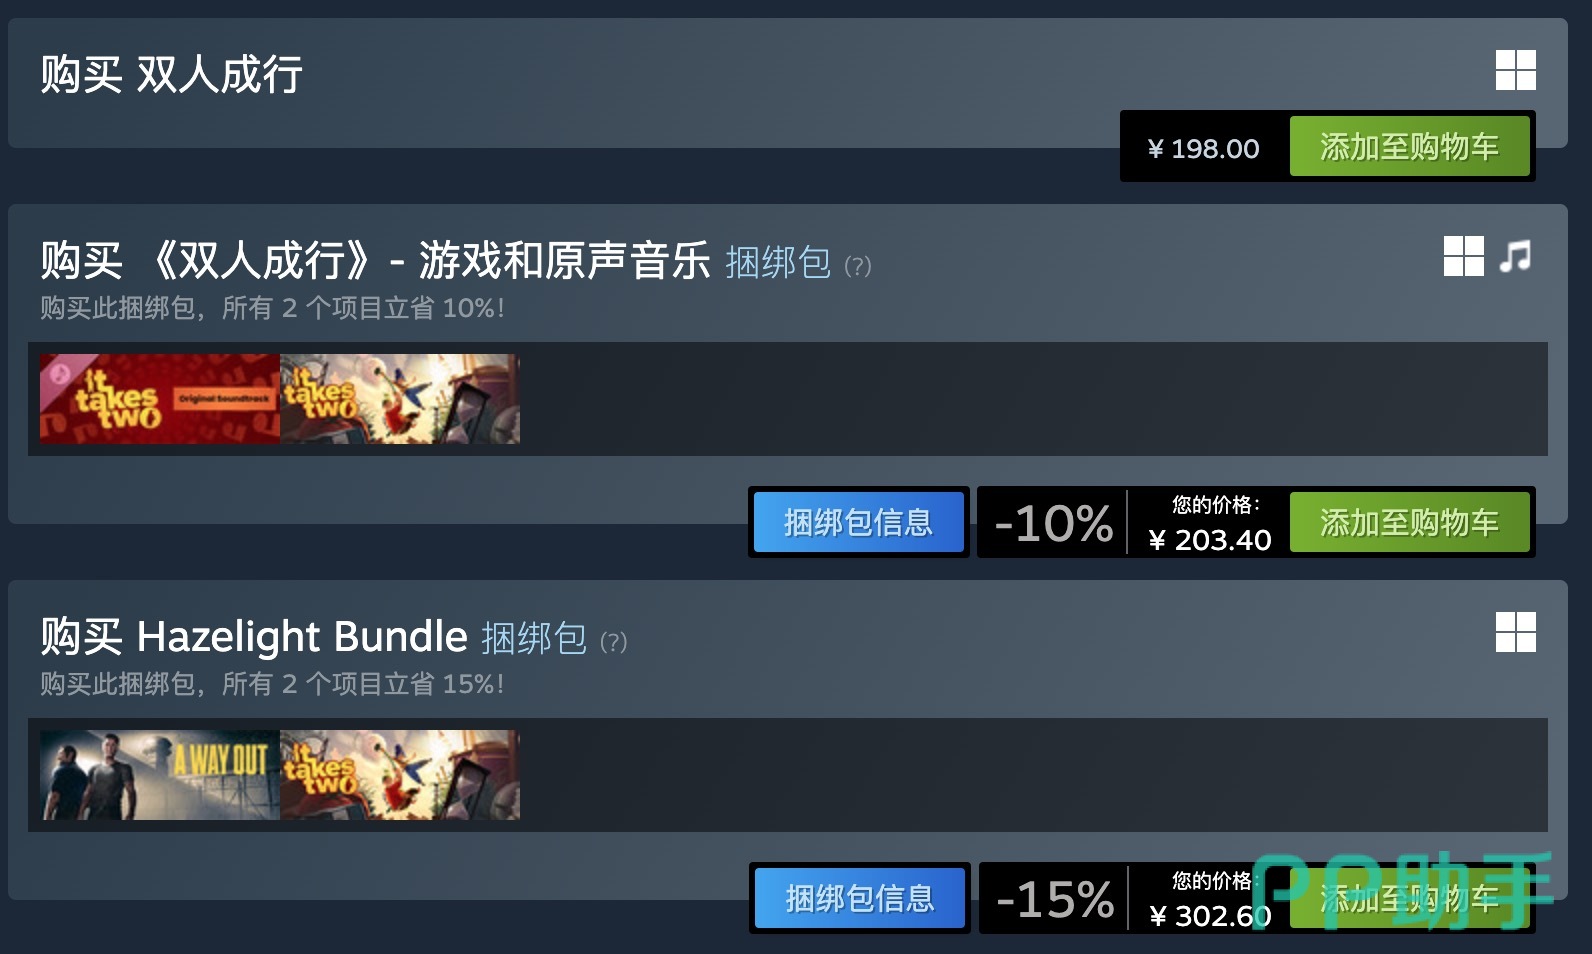Click the (?) help icon beside Hazelight 捆绑包
This screenshot has width=1592, height=954.
613,642
